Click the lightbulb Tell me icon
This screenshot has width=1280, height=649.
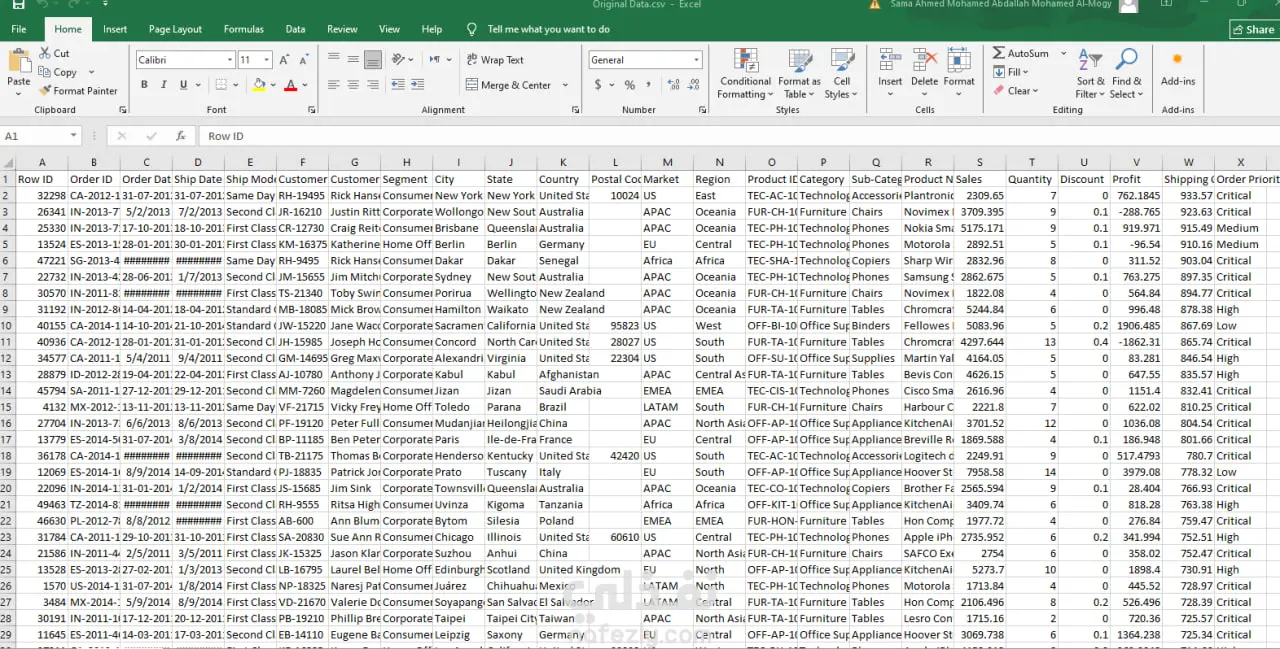point(472,29)
